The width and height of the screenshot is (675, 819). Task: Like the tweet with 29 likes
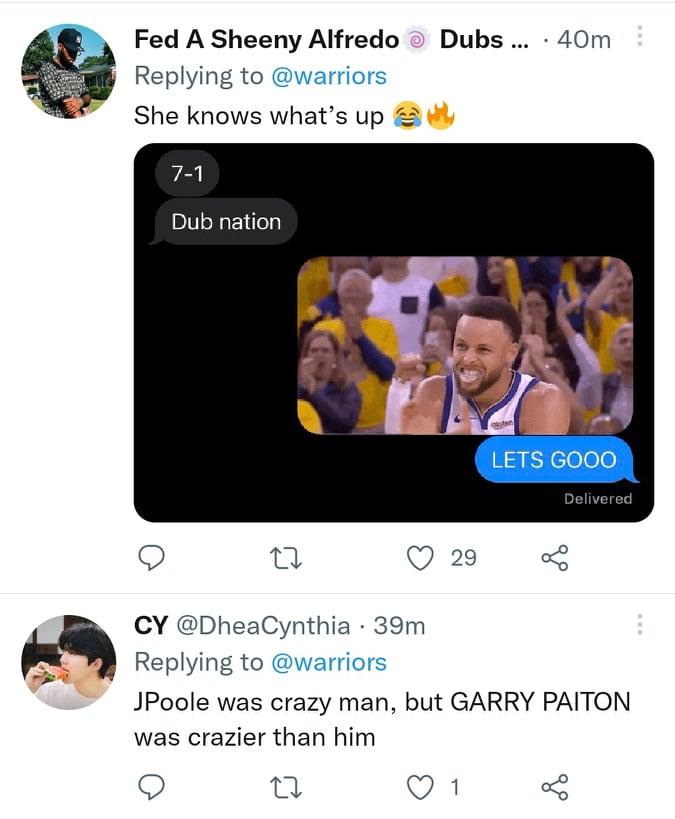coord(421,557)
